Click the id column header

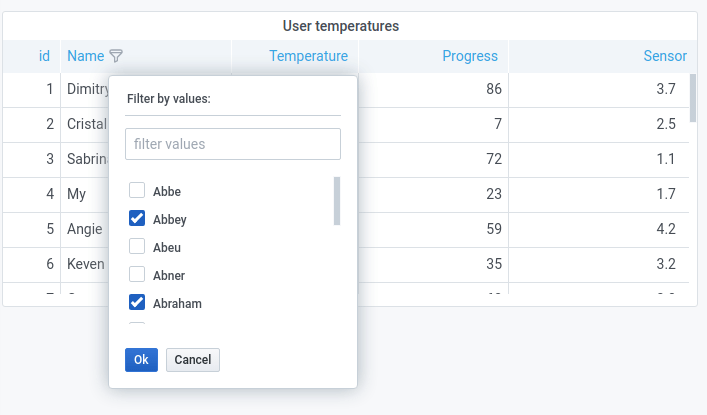tap(44, 56)
